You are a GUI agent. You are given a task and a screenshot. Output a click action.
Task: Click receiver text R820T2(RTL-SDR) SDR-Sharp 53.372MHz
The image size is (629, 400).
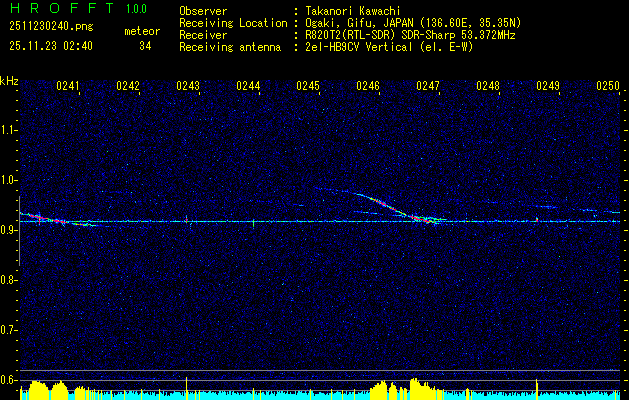(x=410, y=35)
